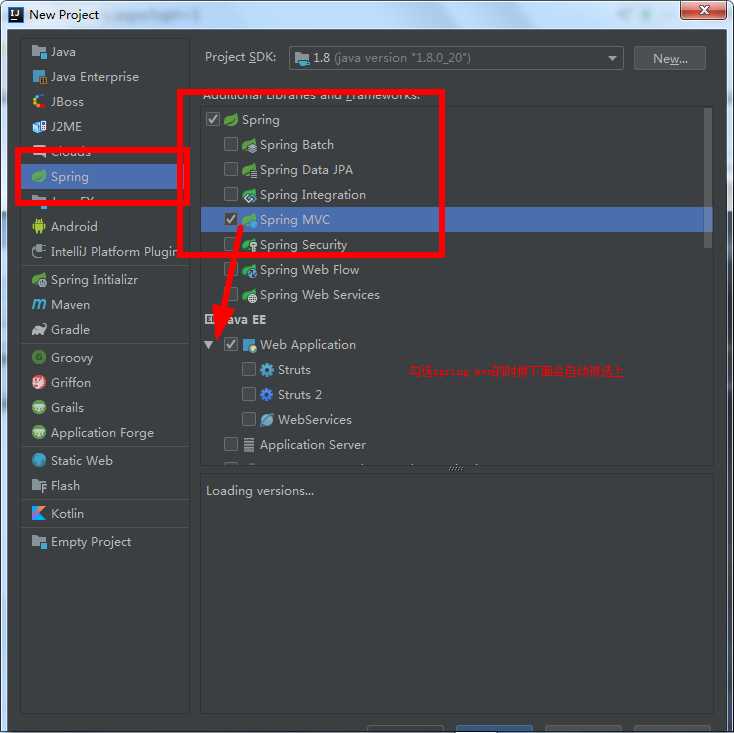Click the Kotlin project type label
The height and width of the screenshot is (733, 734).
tap(67, 513)
